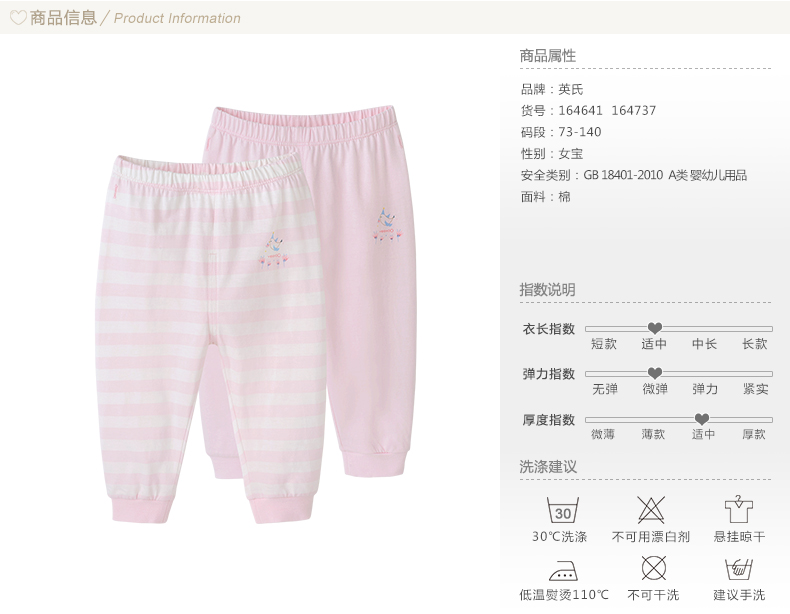Click the hand wash recommended icon
Screen dimensions: 790x614
pos(739,569)
